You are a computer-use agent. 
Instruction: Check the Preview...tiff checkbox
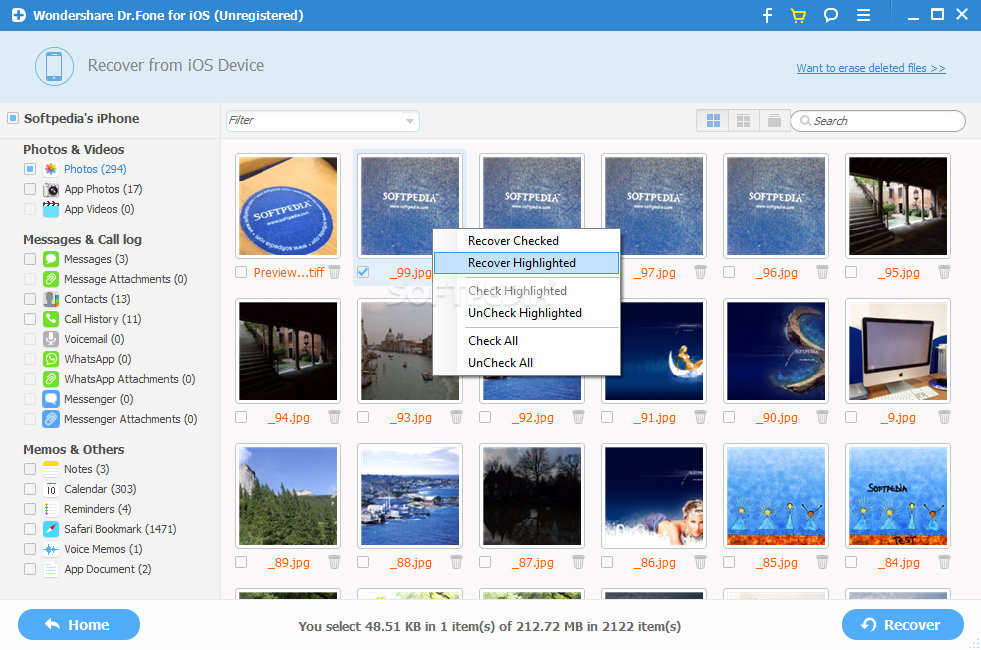[x=241, y=272]
